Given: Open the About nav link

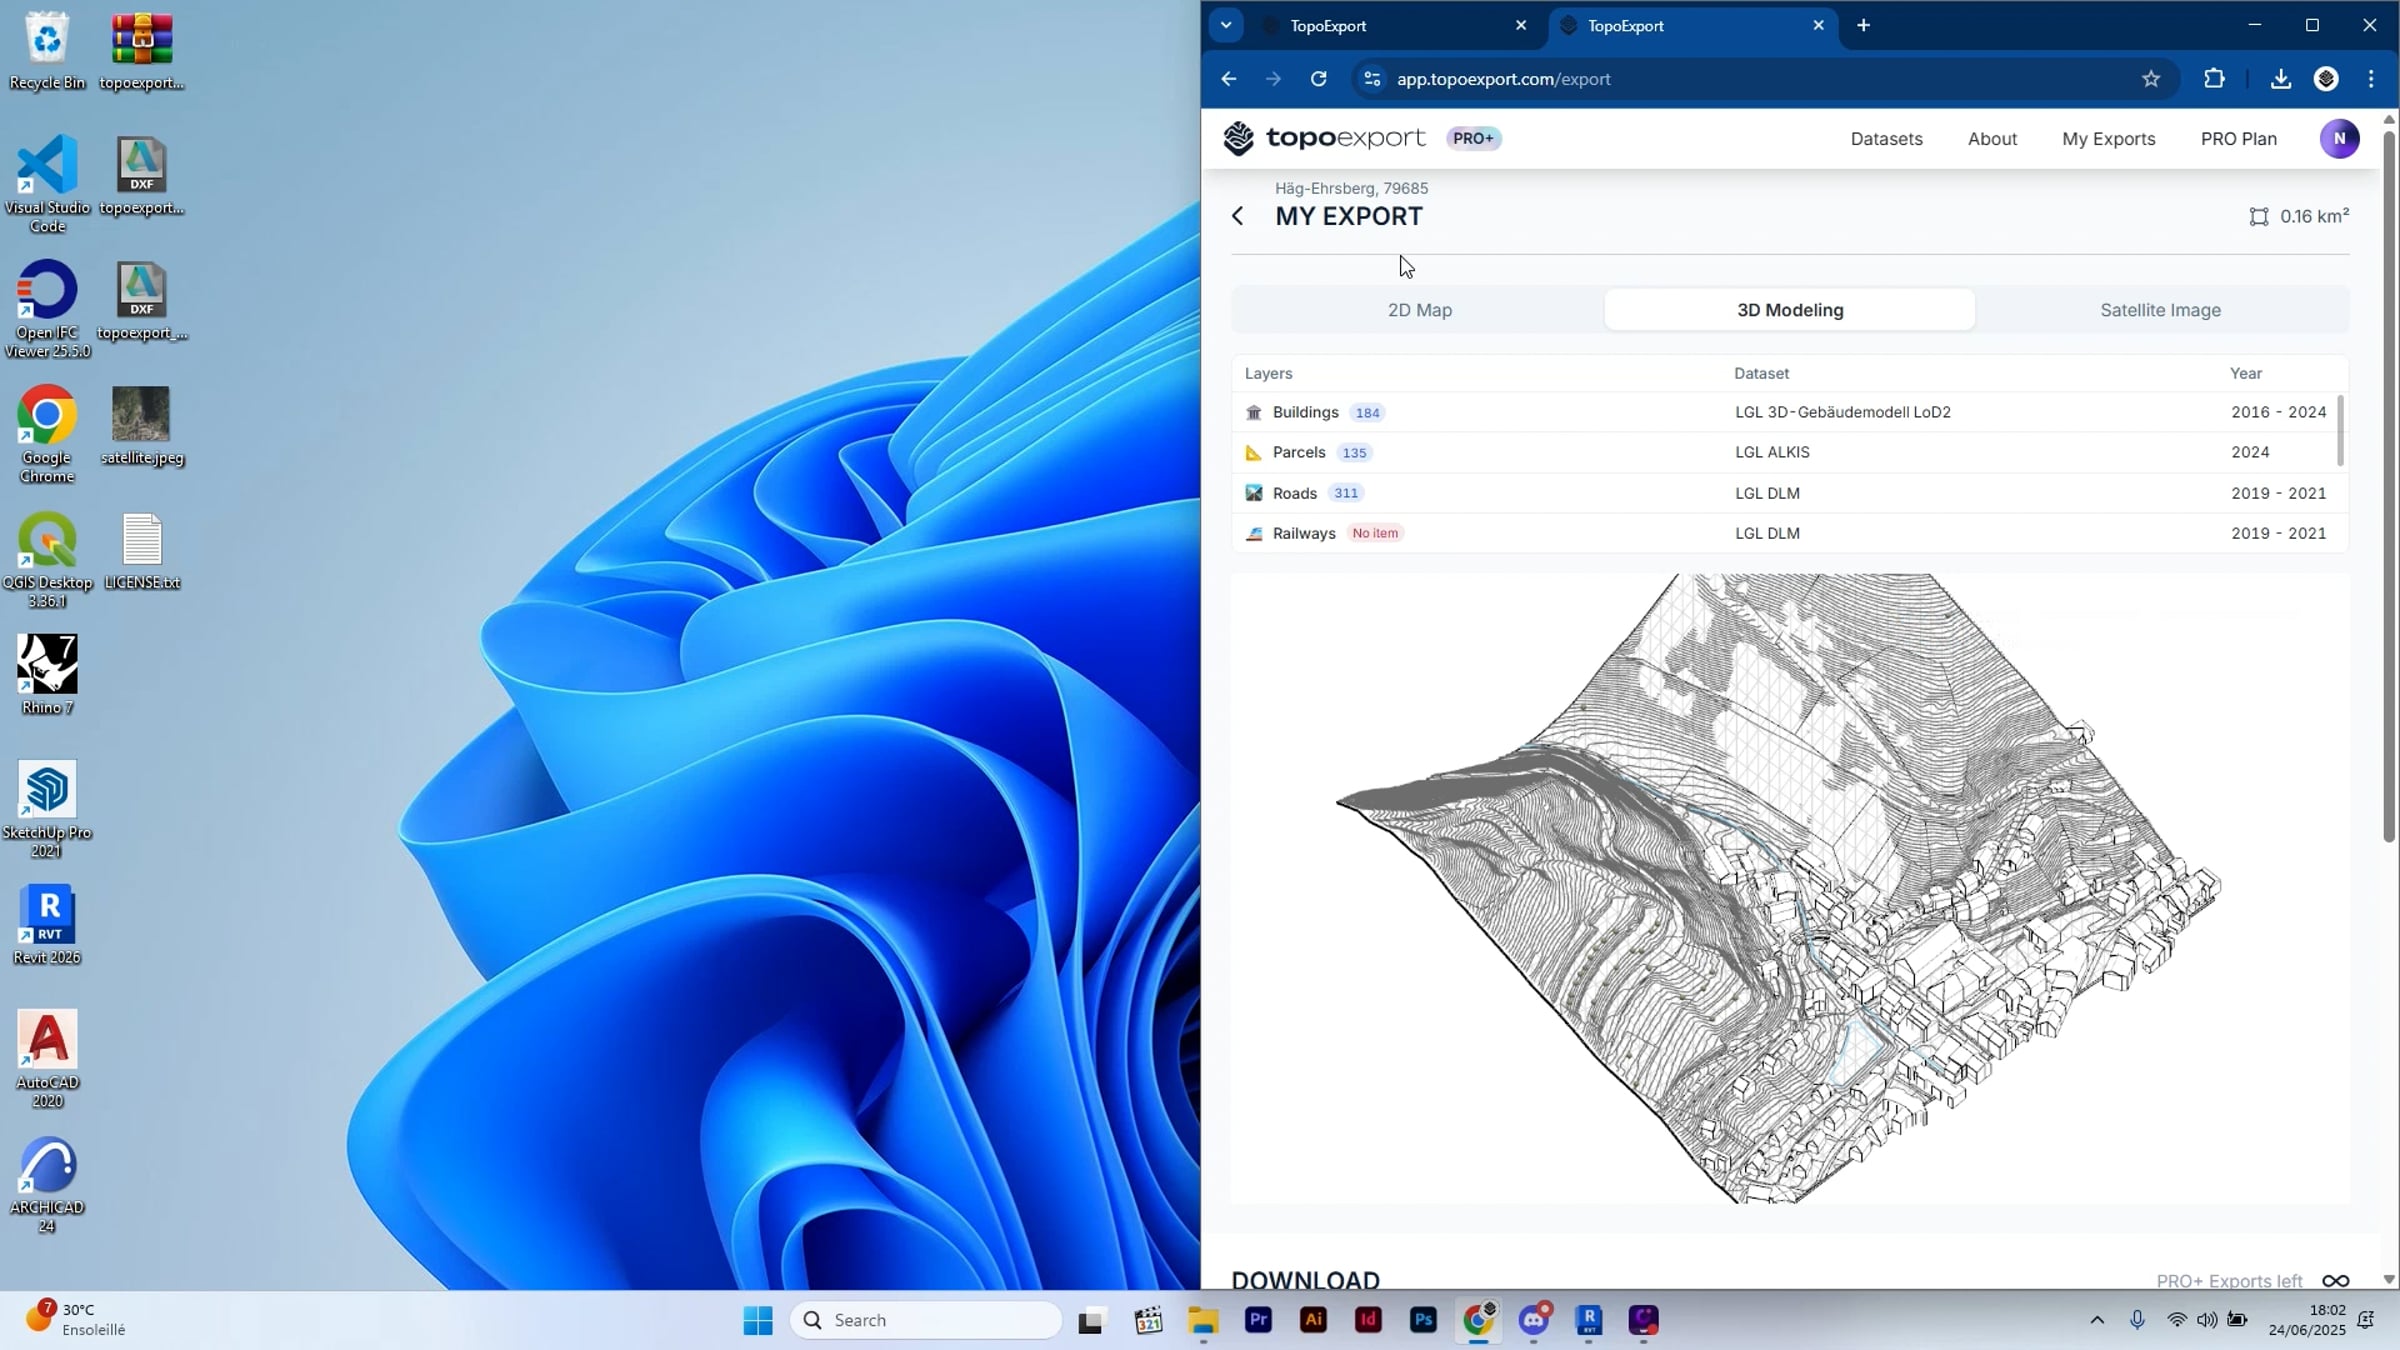Looking at the screenshot, I should point(1992,139).
